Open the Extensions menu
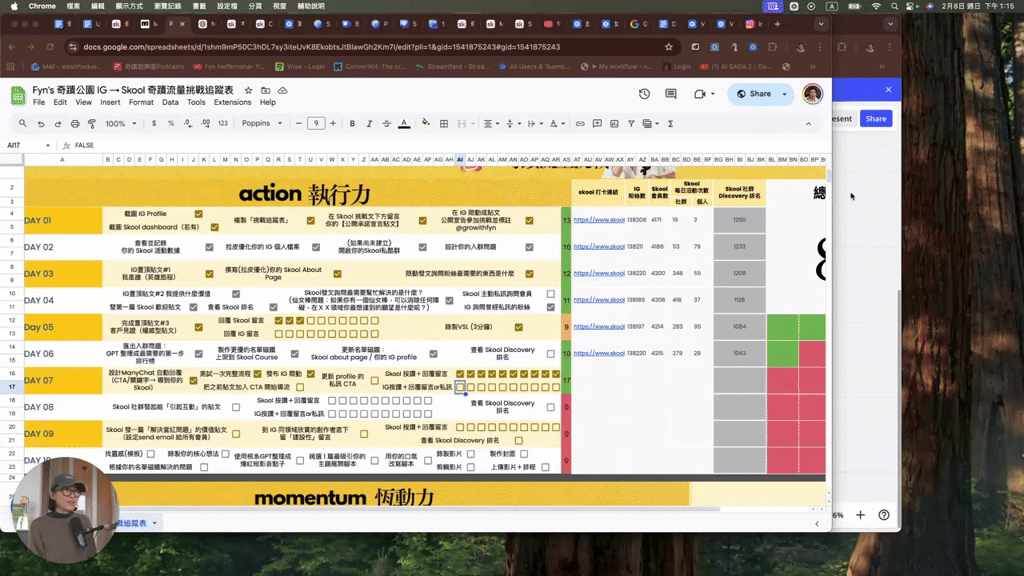 pyautogui.click(x=232, y=103)
